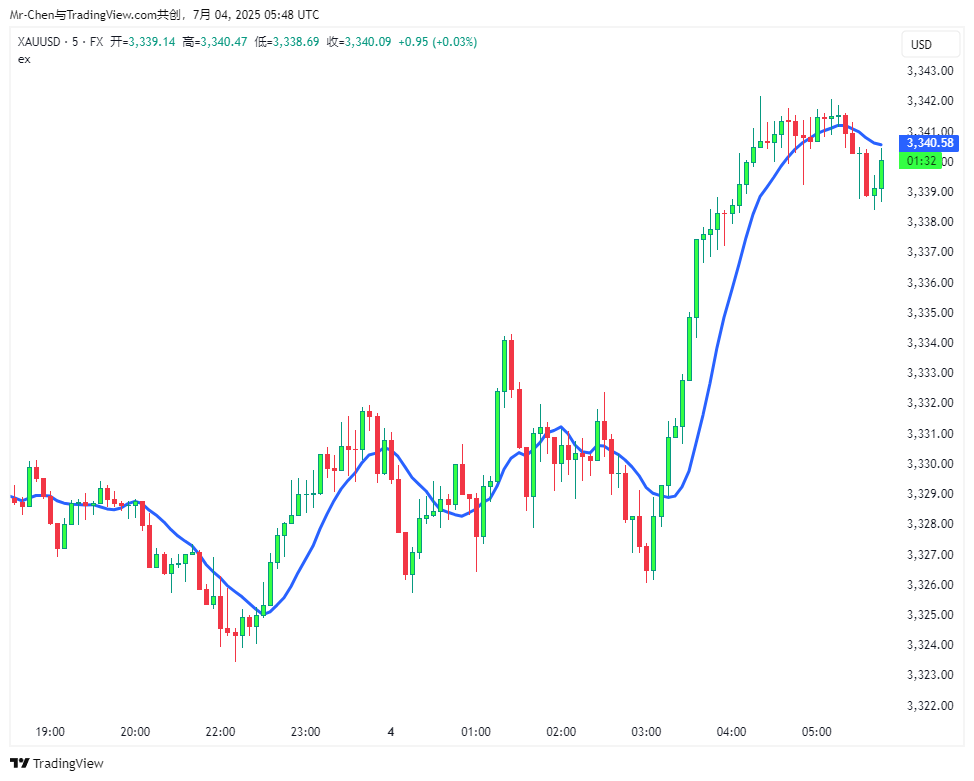
Task: Click the 3,335.00 price axis label
Action: point(930,313)
